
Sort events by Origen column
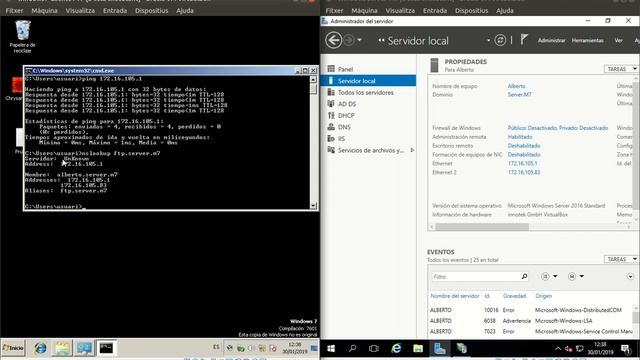point(543,296)
